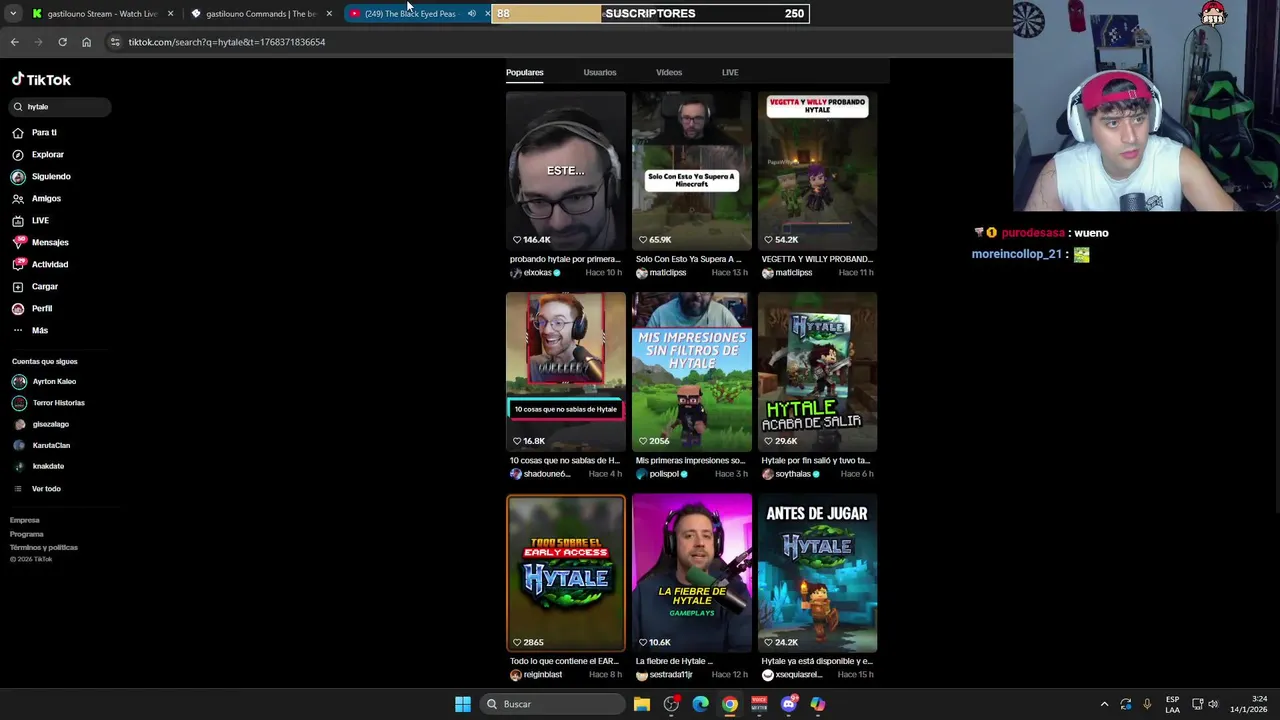Open TODO SOBRE EL EARLY ACCESS video
The width and height of the screenshot is (1280, 720).
point(566,573)
